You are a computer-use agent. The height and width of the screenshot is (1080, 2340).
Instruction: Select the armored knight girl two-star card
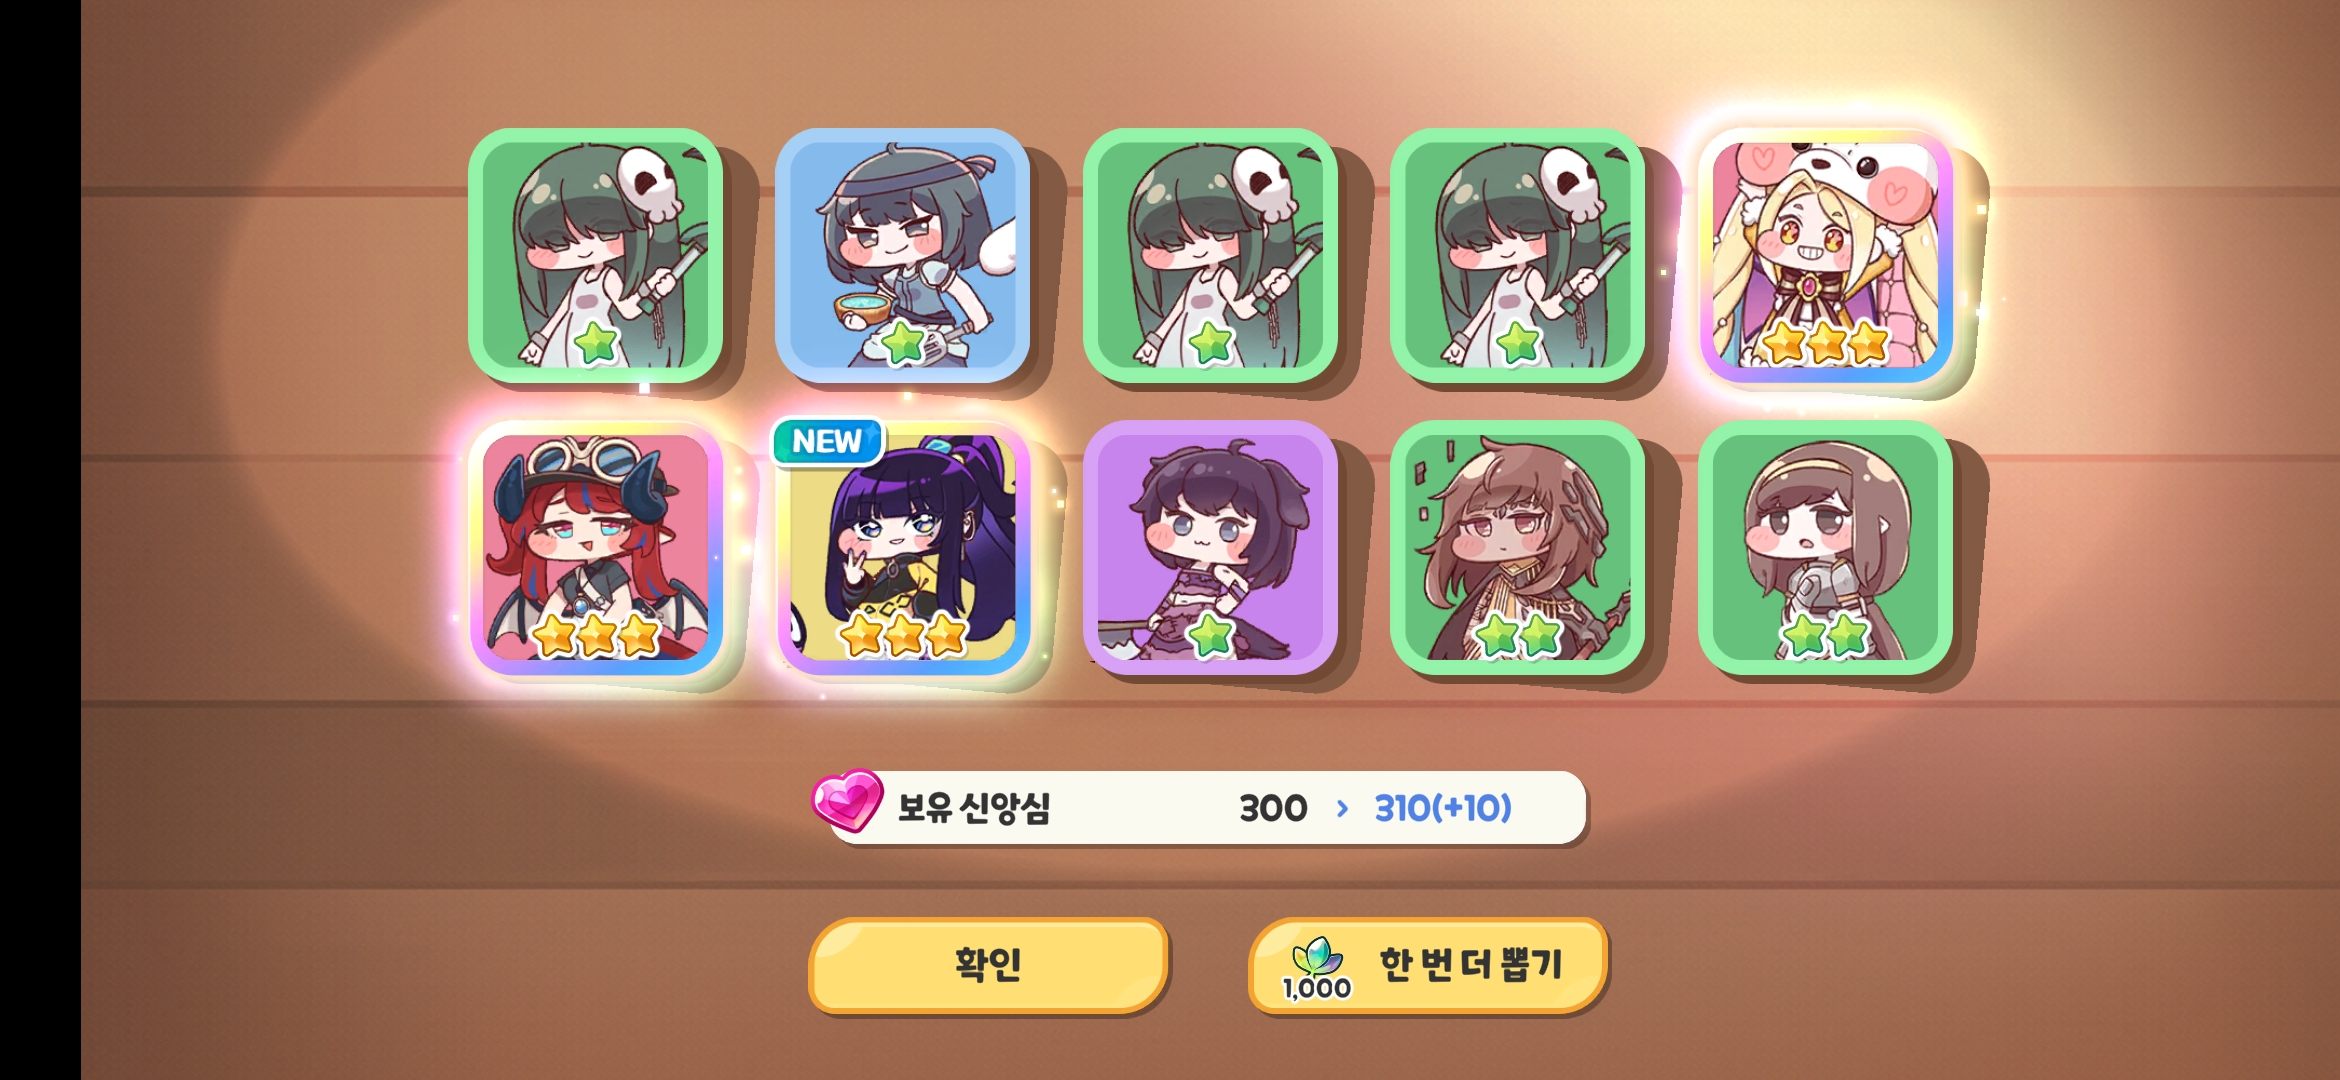(x=1825, y=547)
